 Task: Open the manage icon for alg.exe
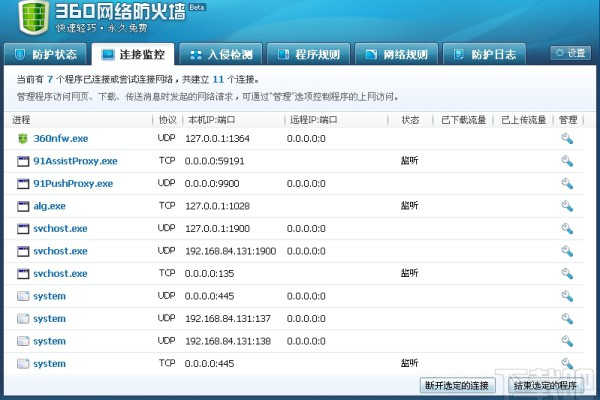tap(567, 206)
